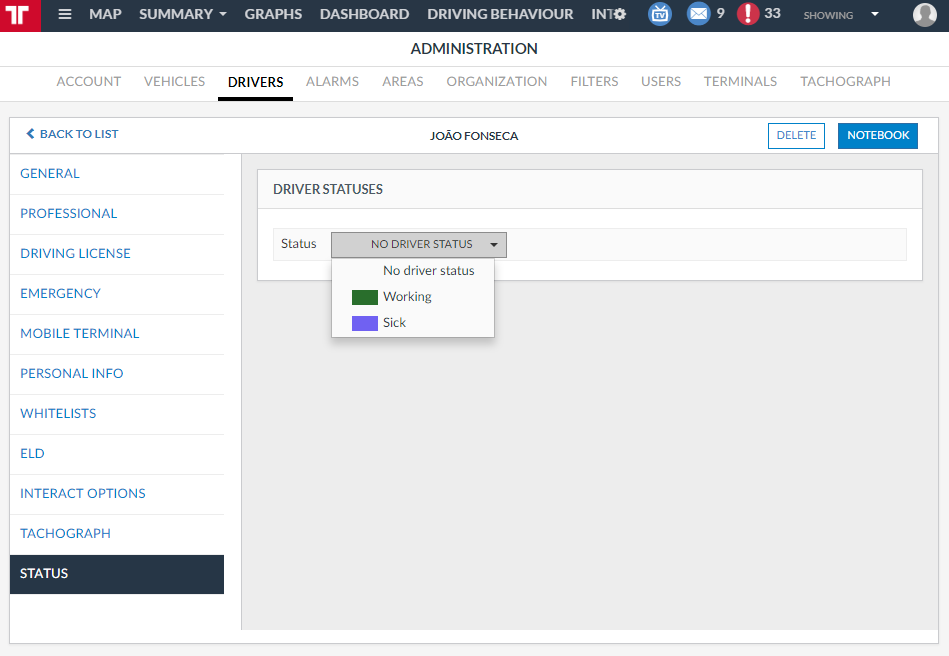This screenshot has width=949, height=656.
Task: Open the red alerts exclamation icon
Action: 748,14
